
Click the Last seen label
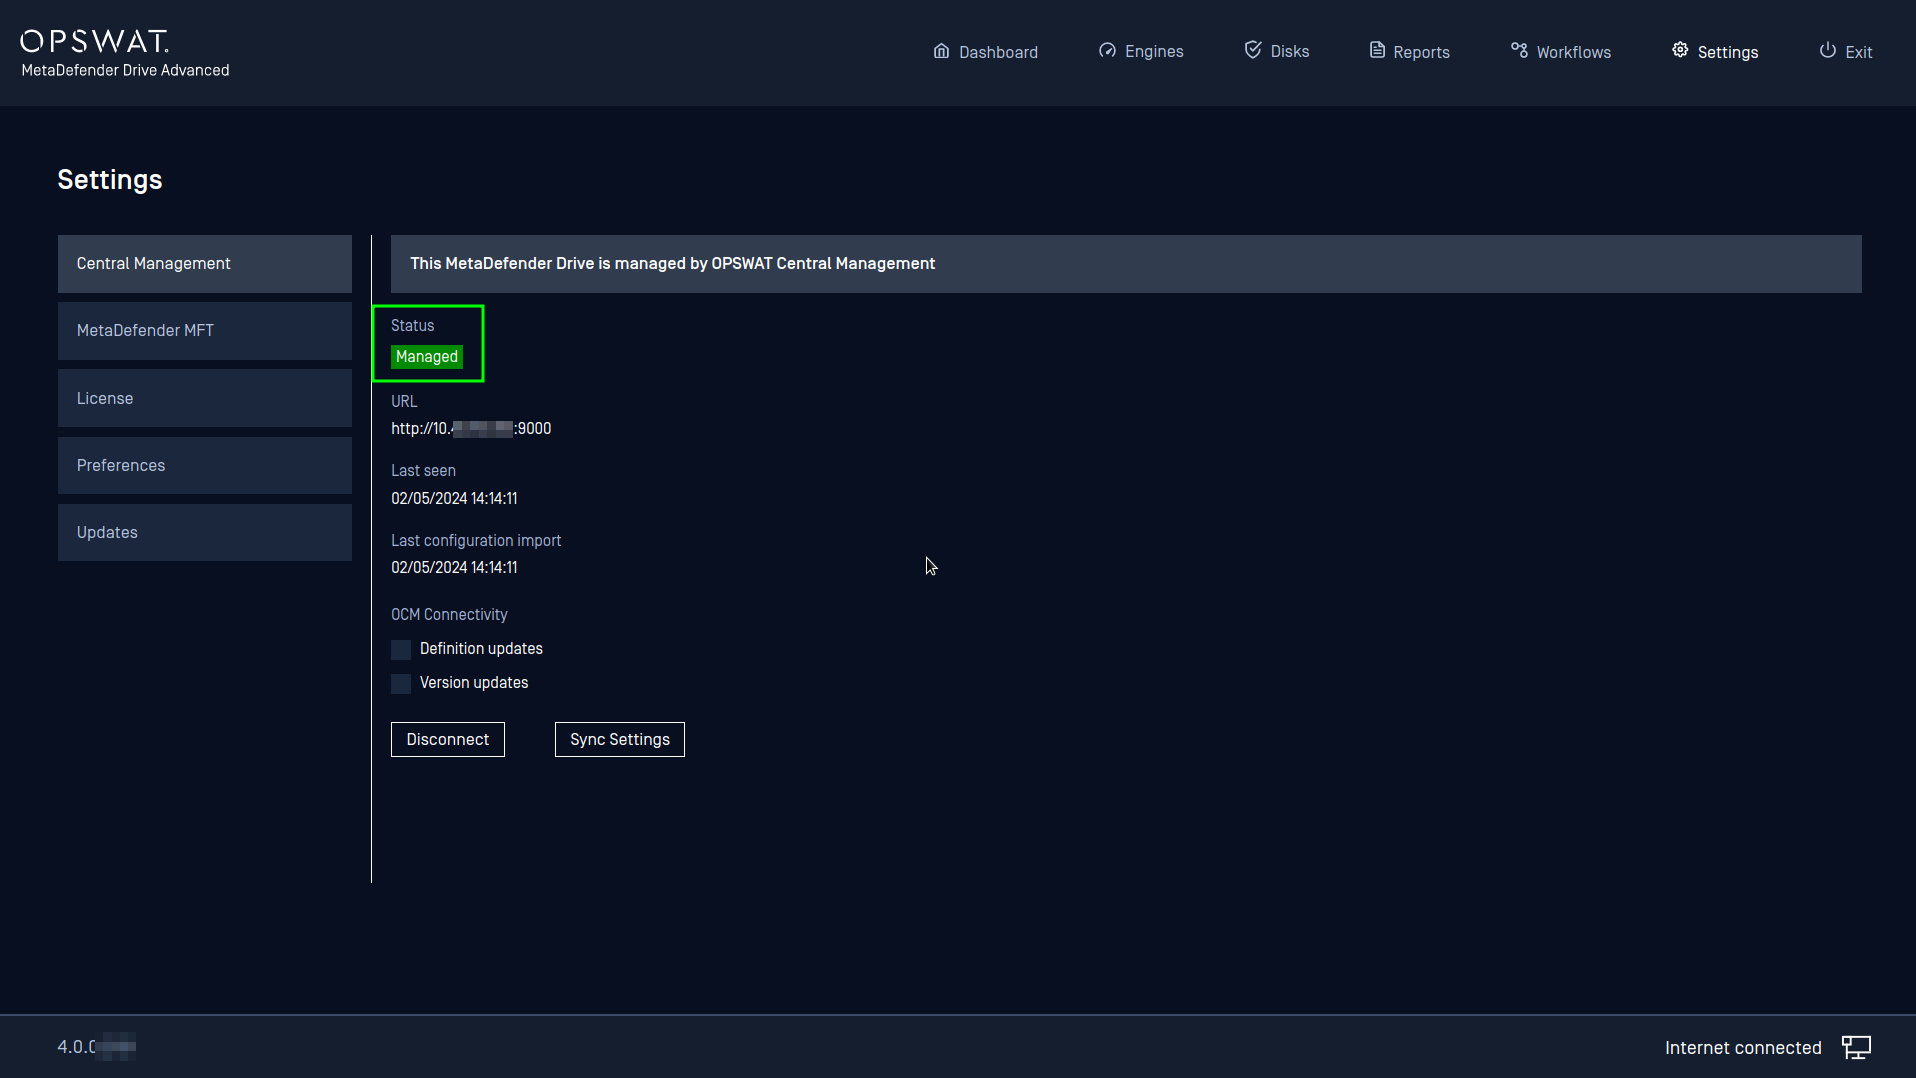[423, 471]
